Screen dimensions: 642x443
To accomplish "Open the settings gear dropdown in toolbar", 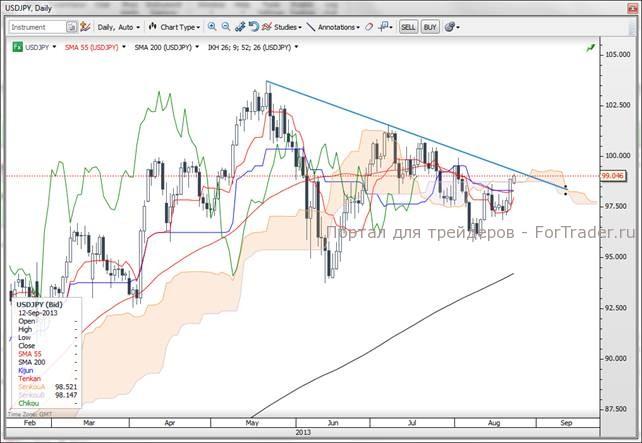I will coord(452,27).
